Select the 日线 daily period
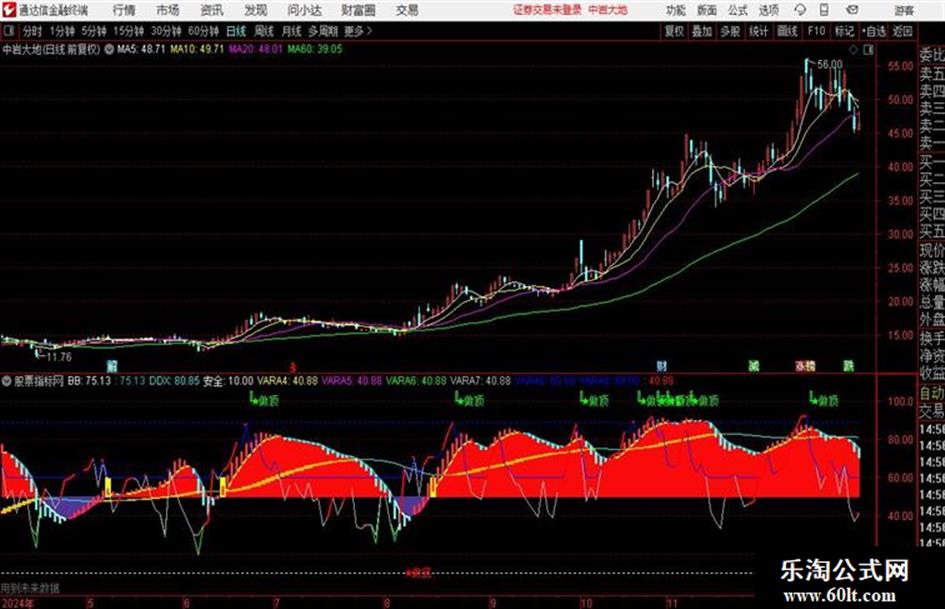 pos(236,31)
